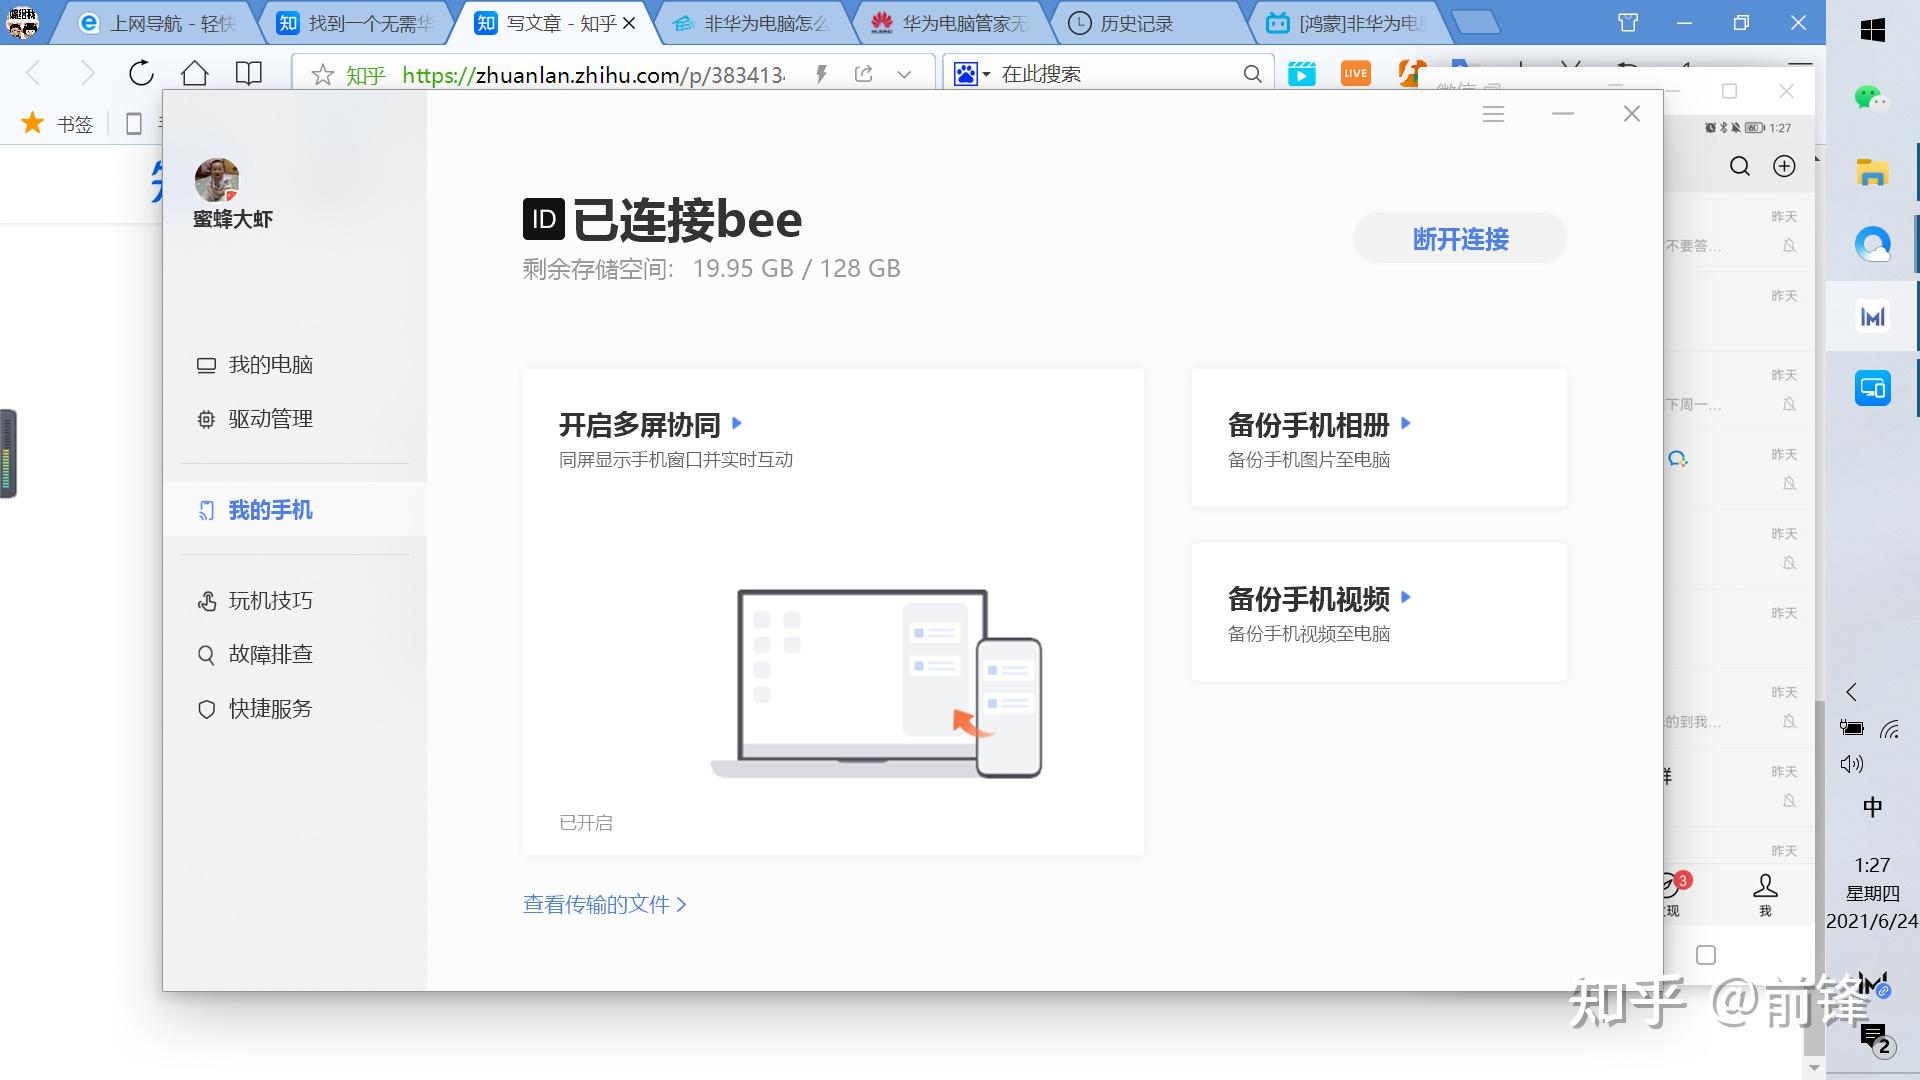Open Huawei PC Manager taskbar icon
The width and height of the screenshot is (1920, 1080).
tap(1872, 317)
